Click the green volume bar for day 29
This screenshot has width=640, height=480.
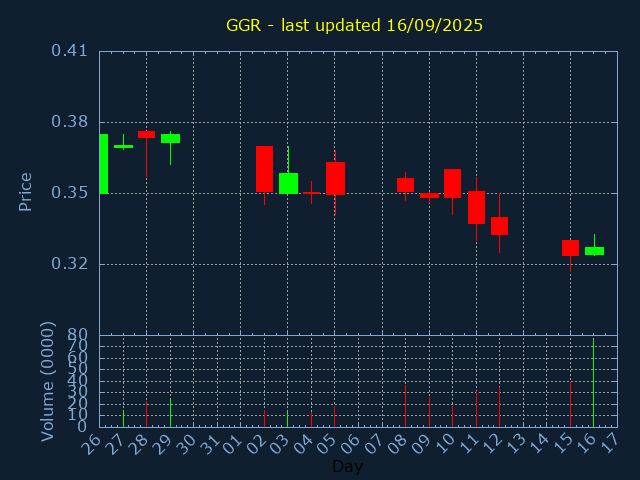pyautogui.click(x=170, y=413)
